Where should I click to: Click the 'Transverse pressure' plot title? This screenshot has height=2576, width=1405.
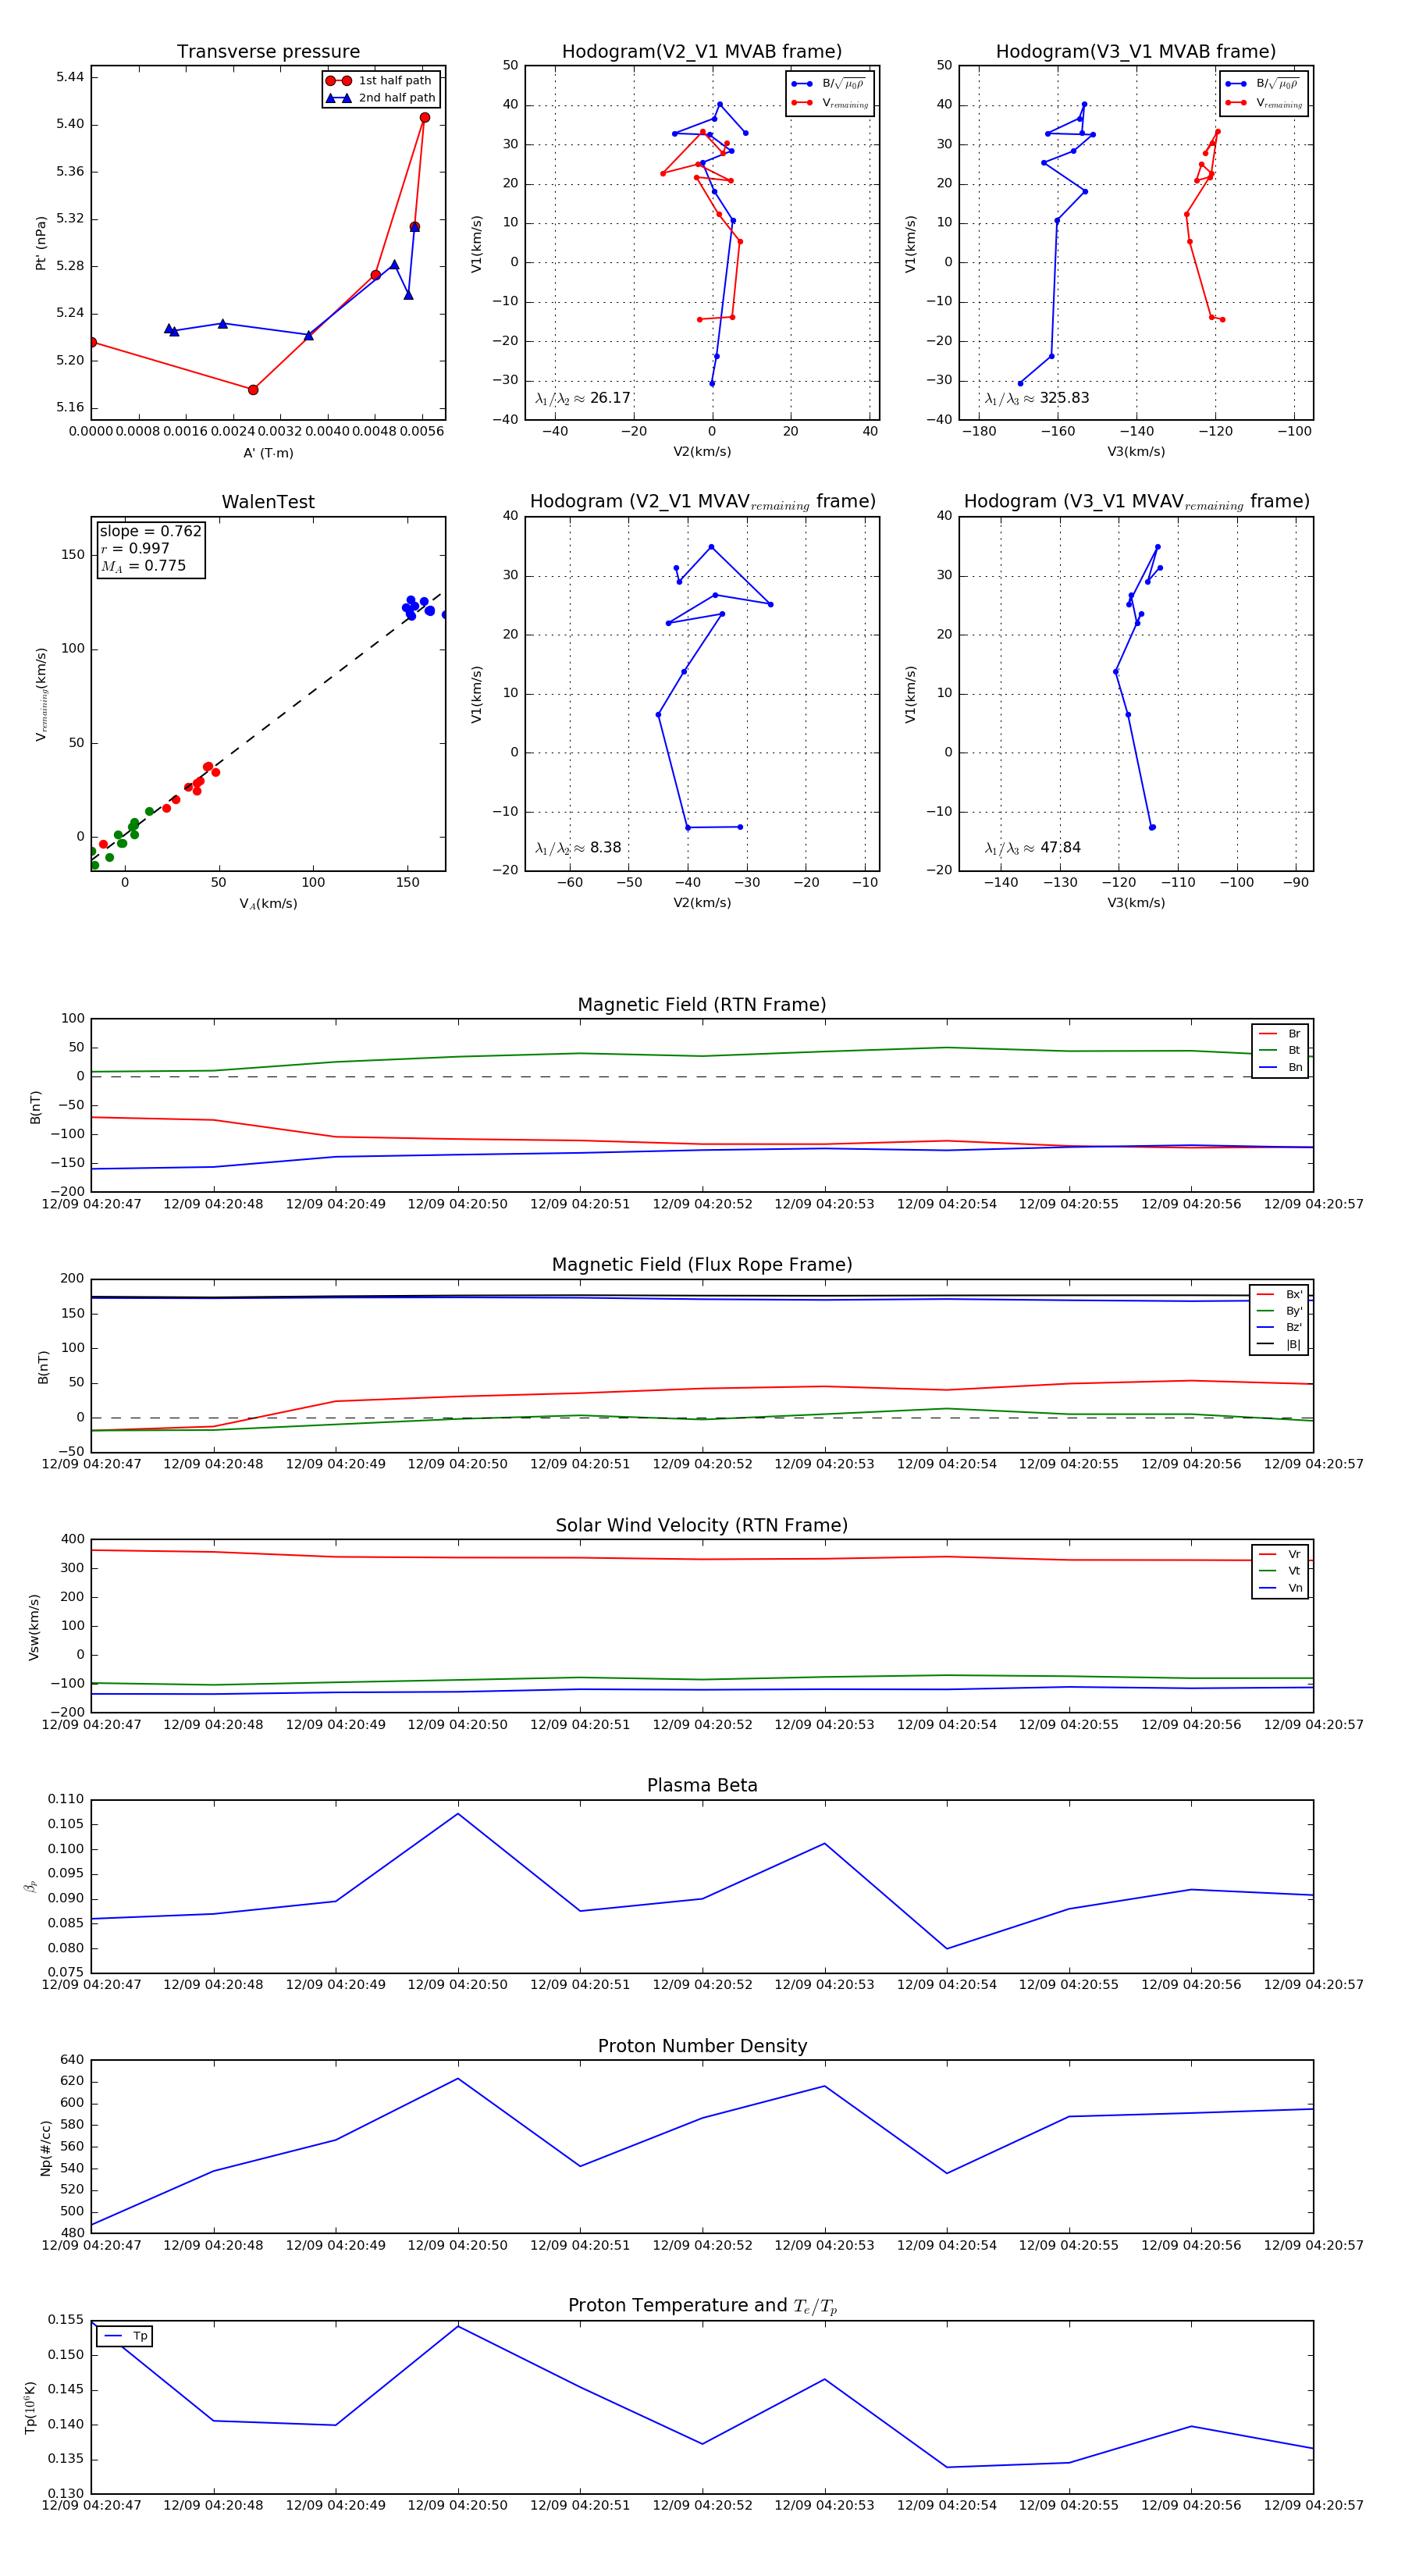click(x=268, y=52)
